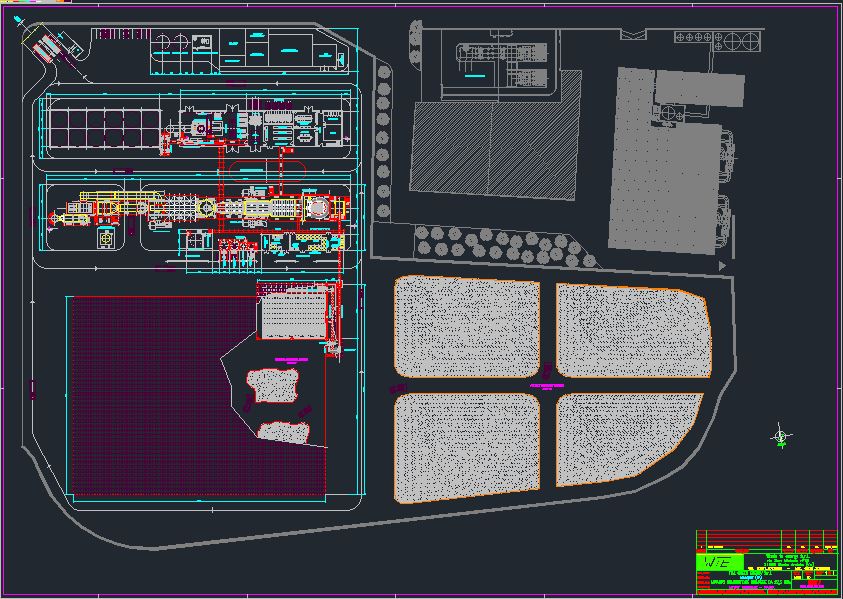The image size is (843, 599).
Task: Pick the lower small irregular stippled pile
Action: click(284, 430)
